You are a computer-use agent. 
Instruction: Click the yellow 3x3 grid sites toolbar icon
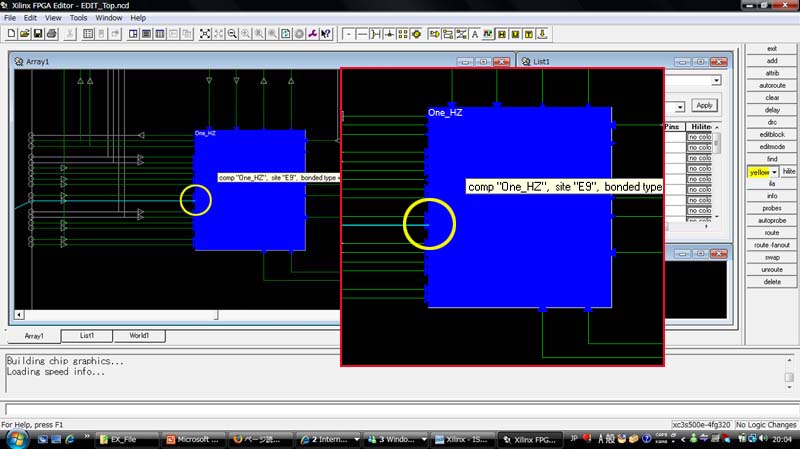(x=403, y=34)
